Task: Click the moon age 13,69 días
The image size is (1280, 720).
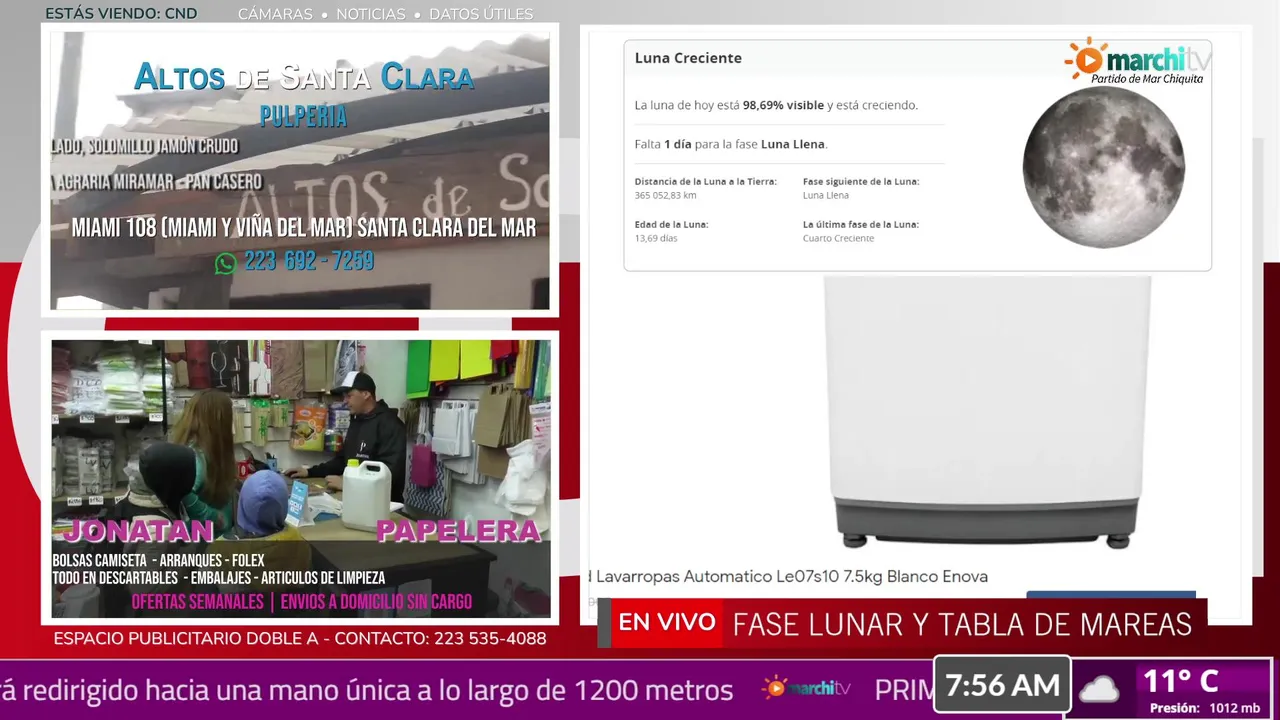Action: [656, 238]
